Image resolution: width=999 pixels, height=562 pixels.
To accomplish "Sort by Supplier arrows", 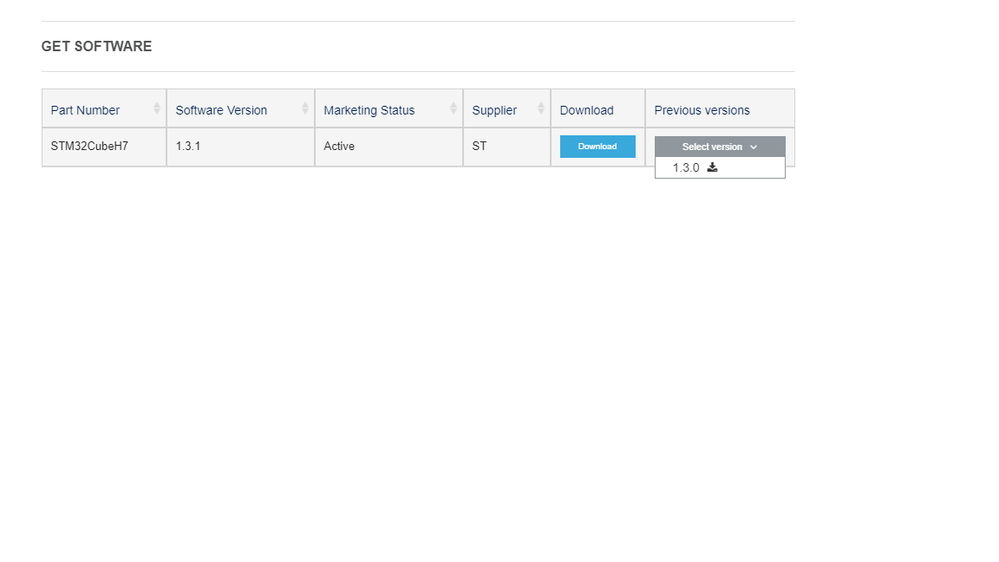I will coord(540,108).
